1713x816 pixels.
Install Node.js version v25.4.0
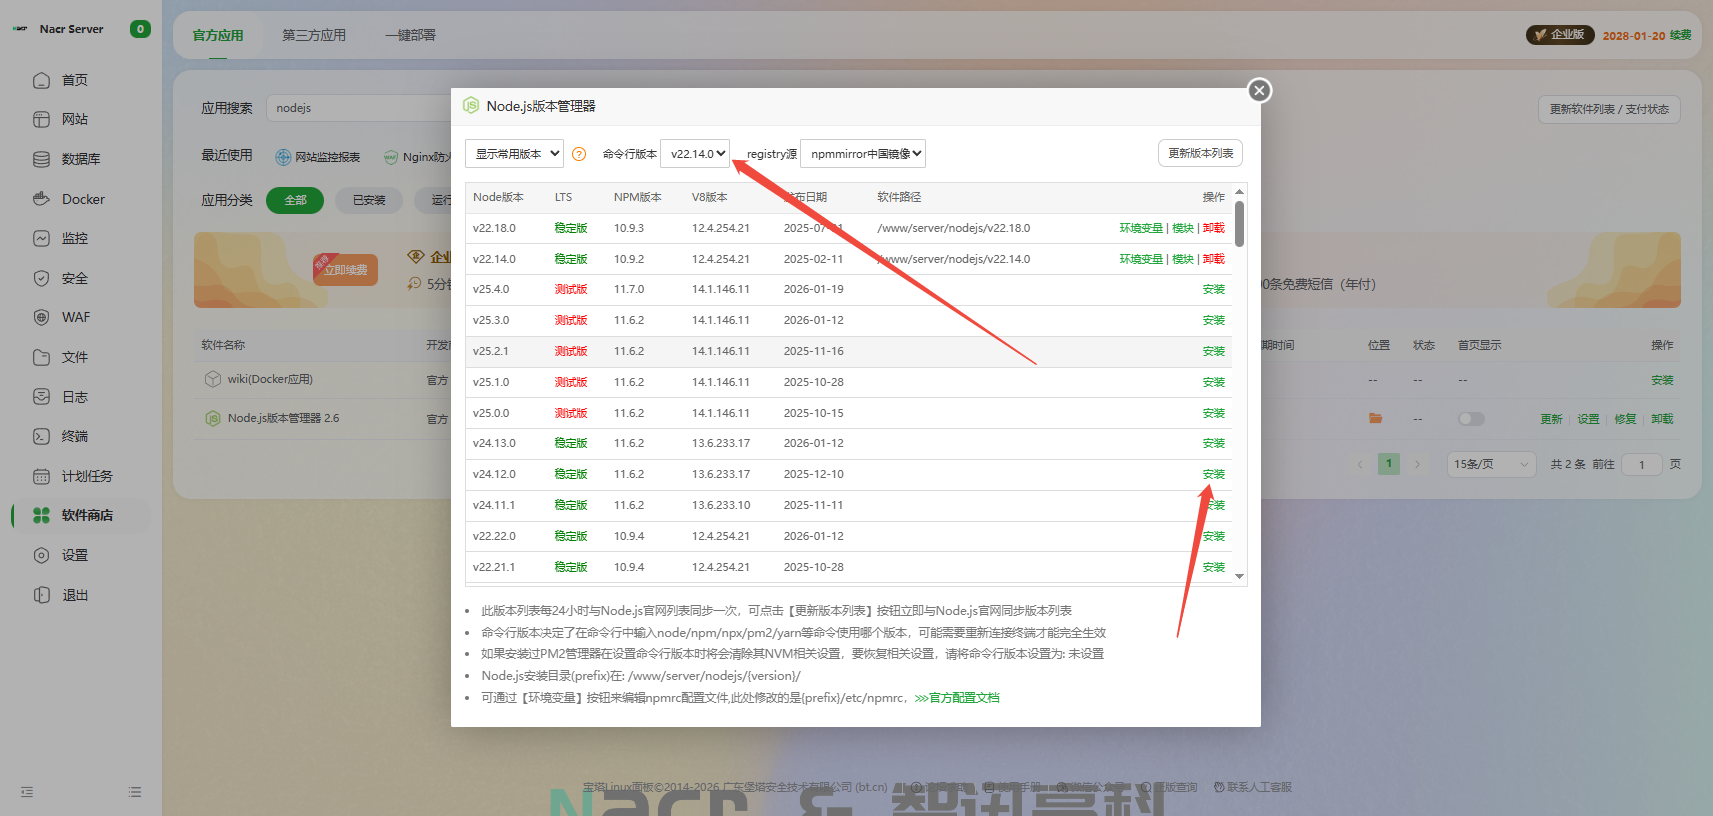coord(1213,289)
